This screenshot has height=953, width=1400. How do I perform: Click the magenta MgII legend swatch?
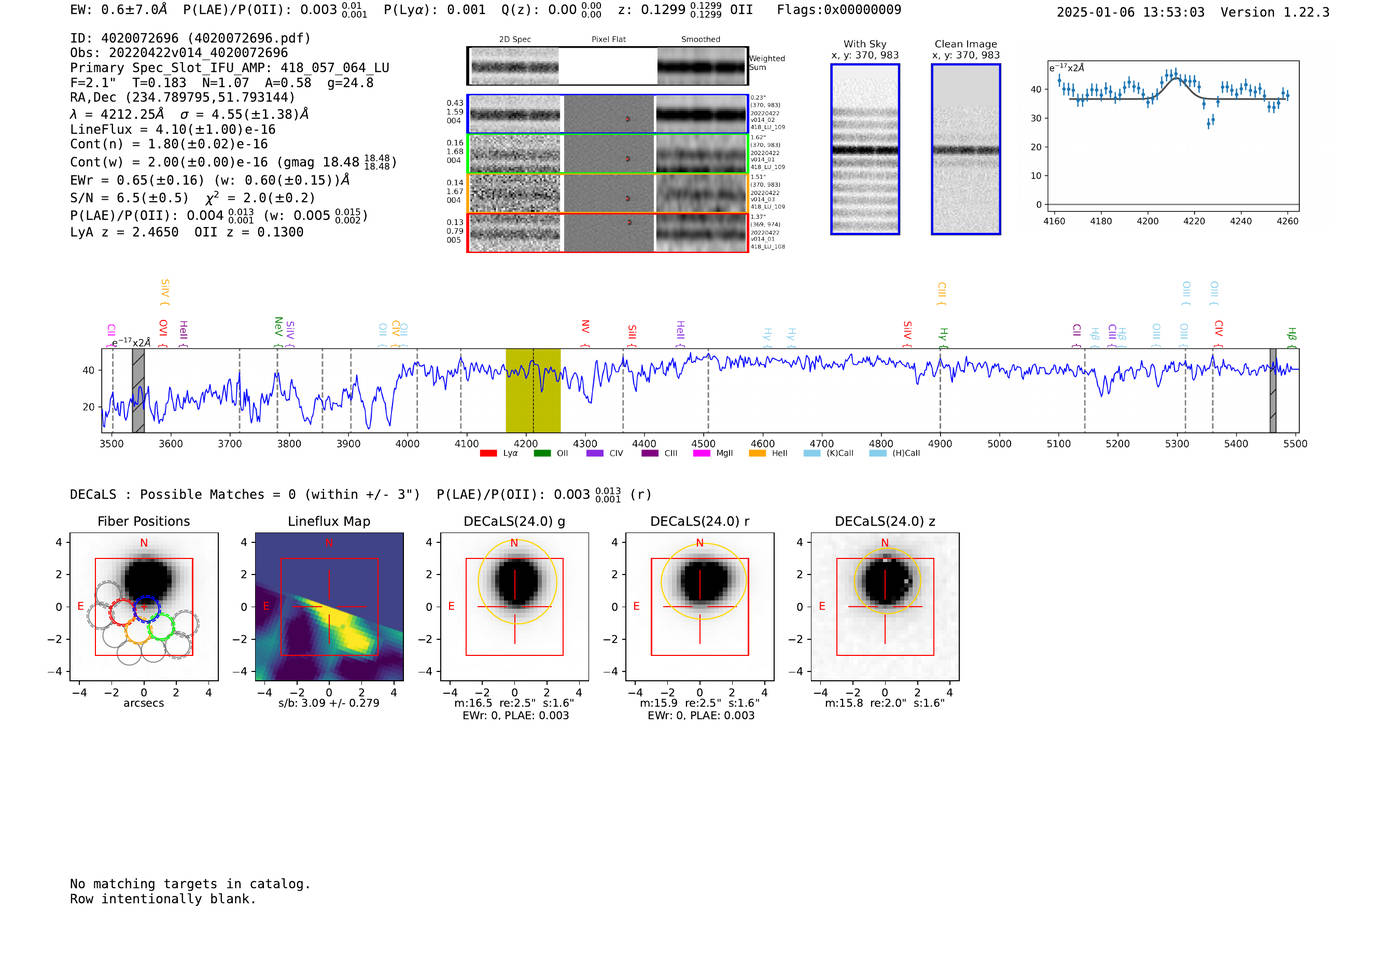701,454
